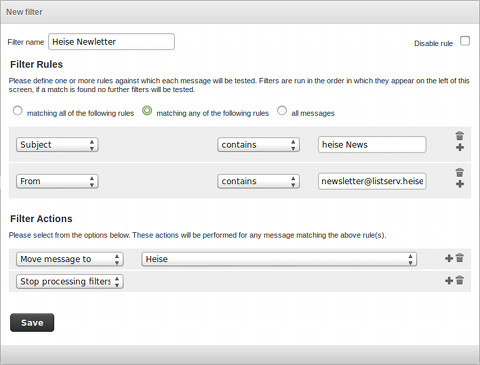Delete the From rule with trash icon
This screenshot has height=365, width=480.
pyautogui.click(x=460, y=172)
